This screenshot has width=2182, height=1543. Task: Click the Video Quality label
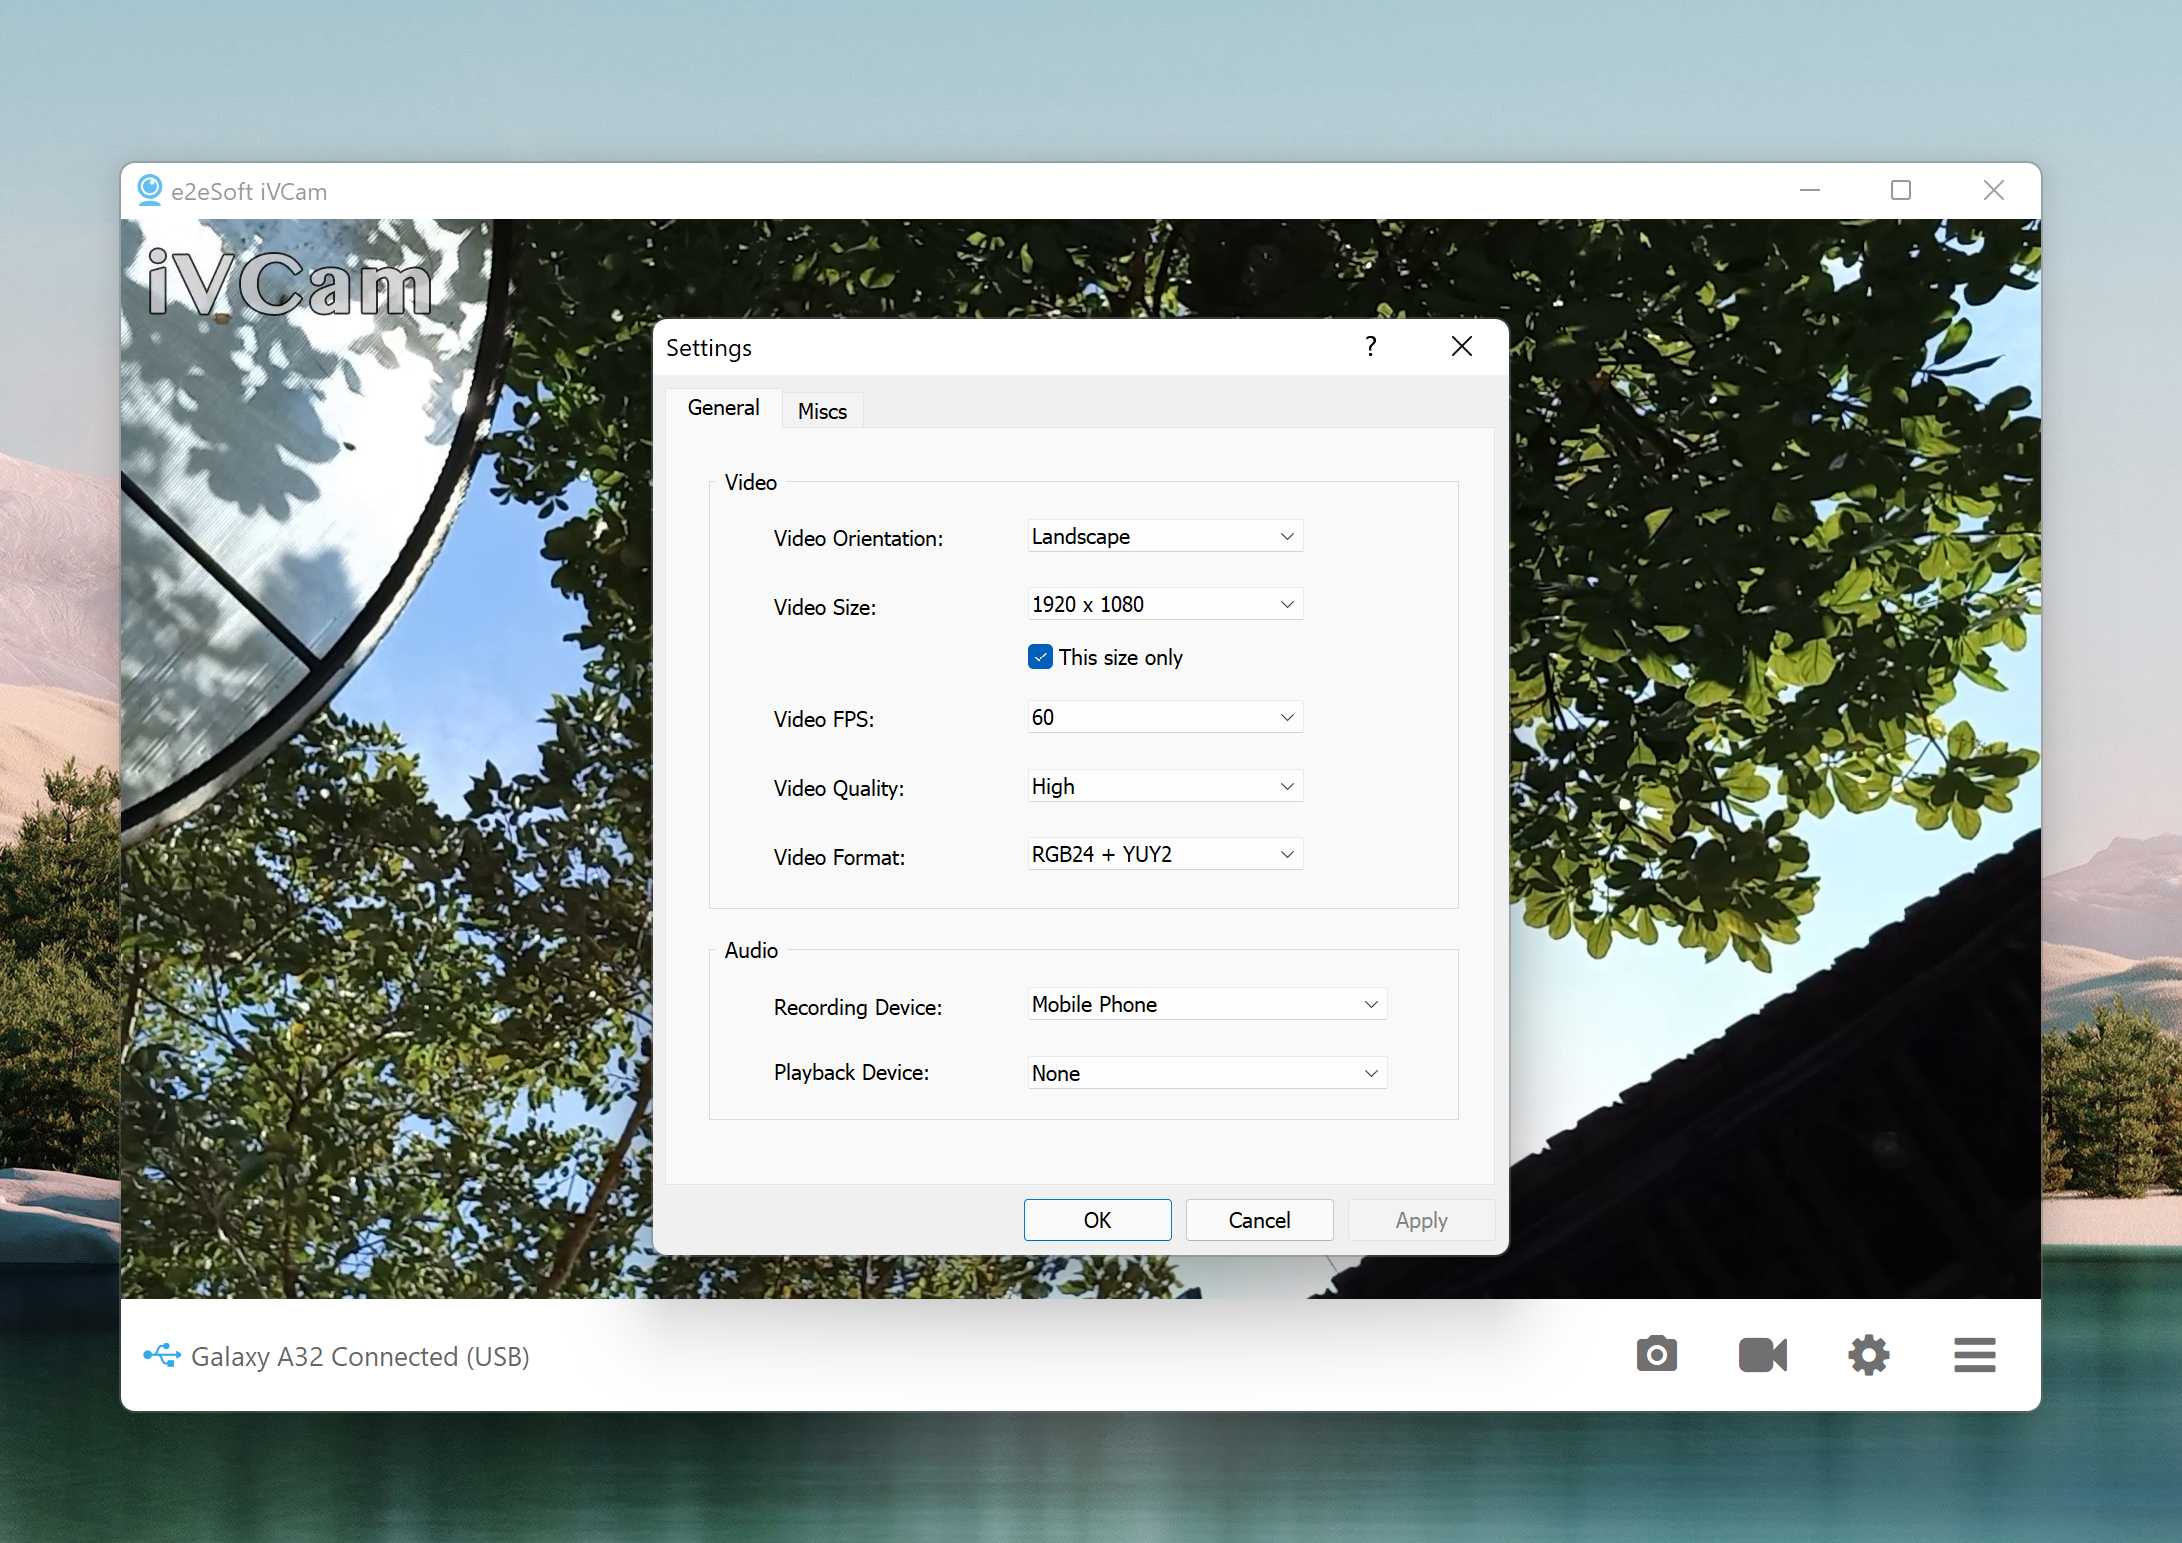[839, 788]
